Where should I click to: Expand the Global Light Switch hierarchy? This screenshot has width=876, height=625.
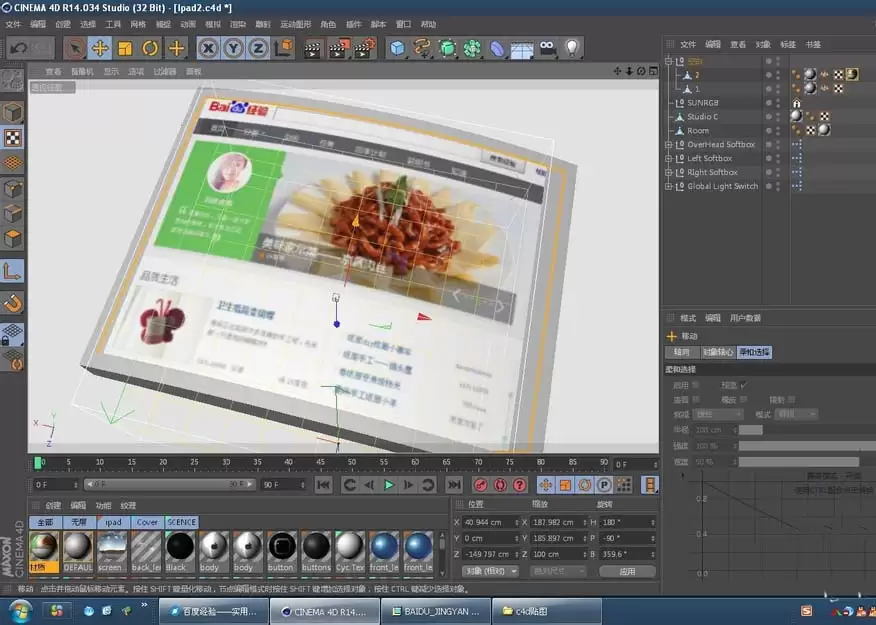667,185
